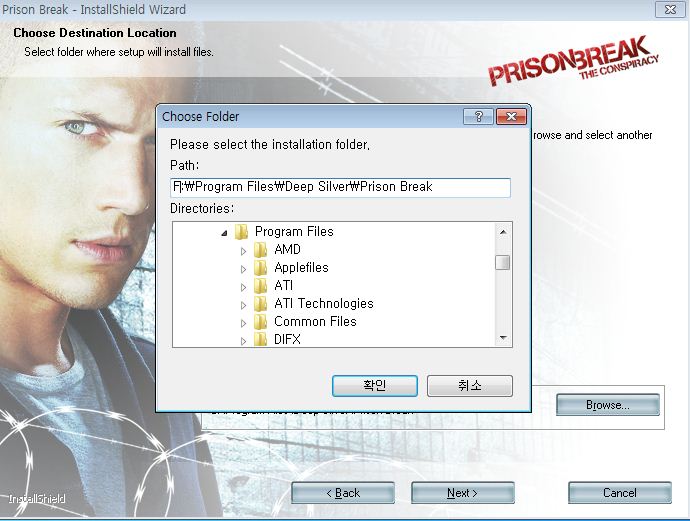Select the Common Files folder icon

[261, 322]
